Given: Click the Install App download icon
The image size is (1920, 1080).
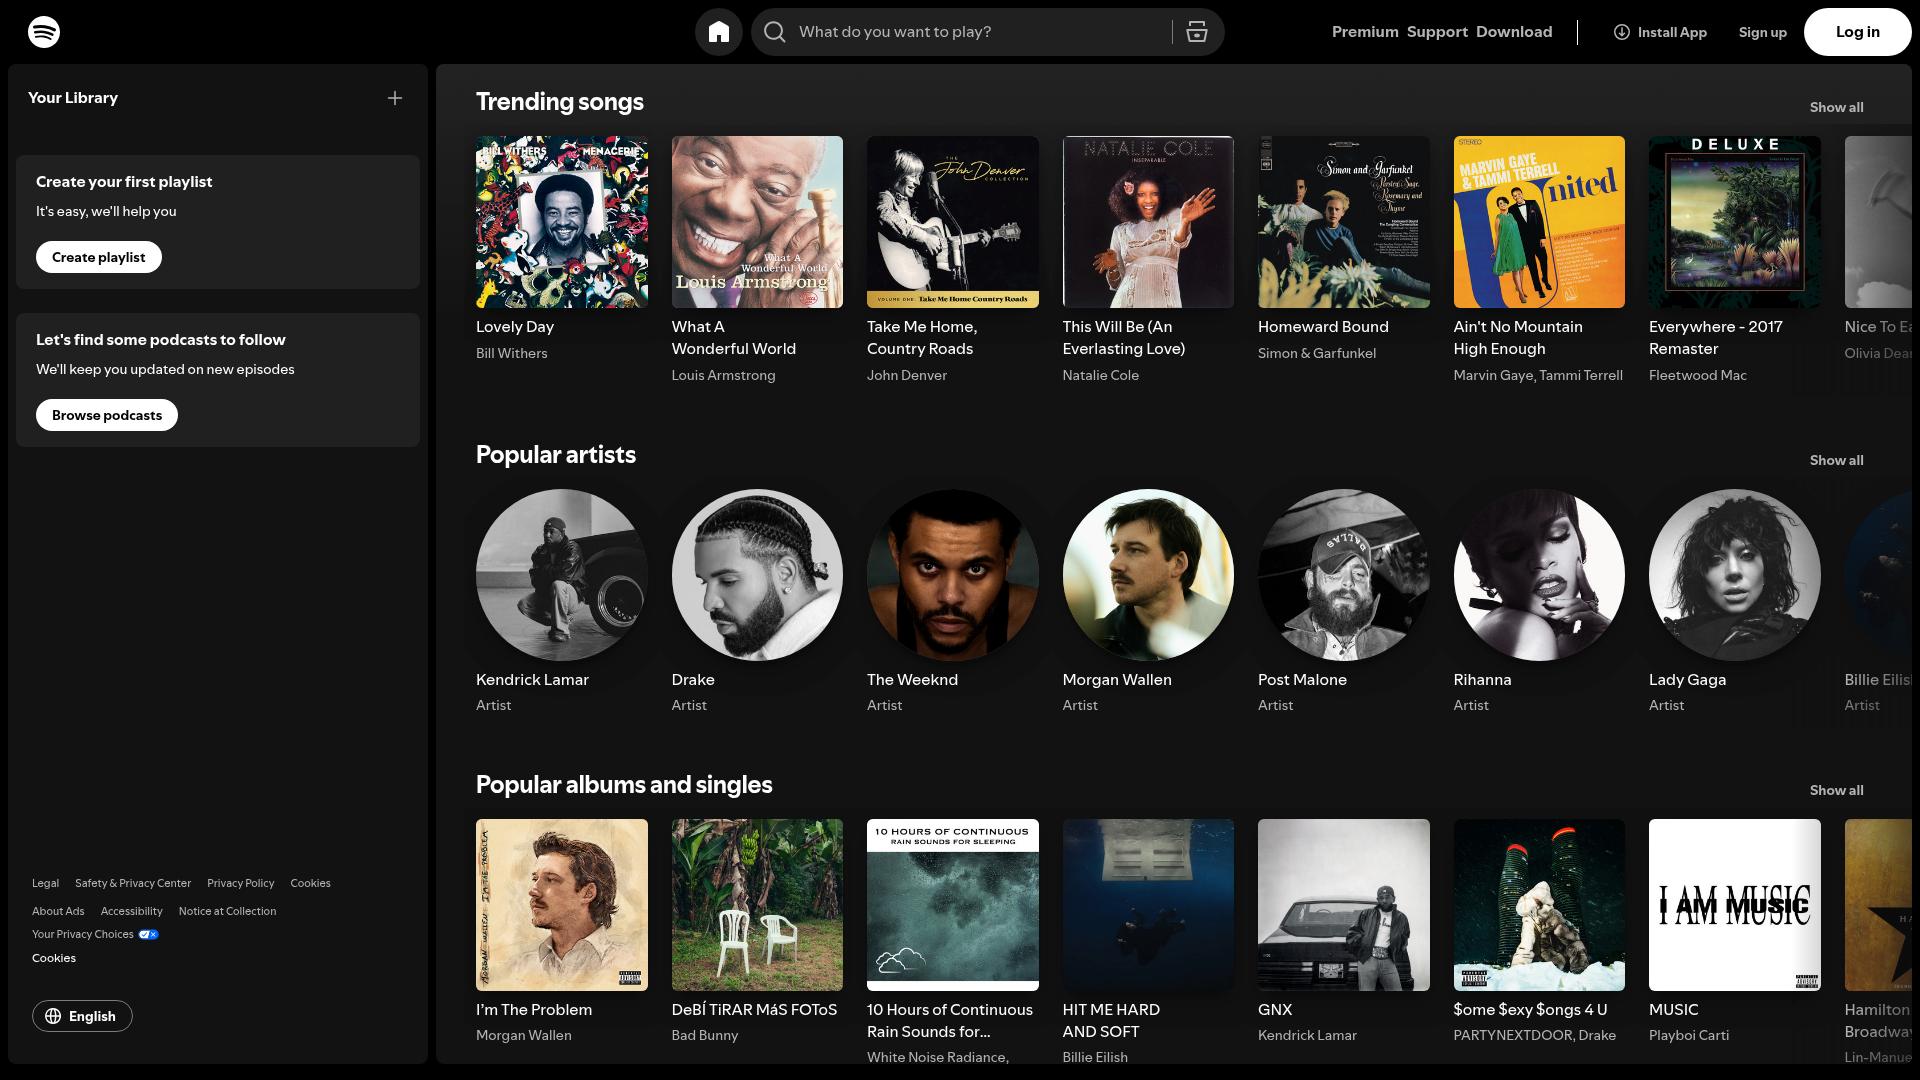Looking at the screenshot, I should [x=1622, y=32].
